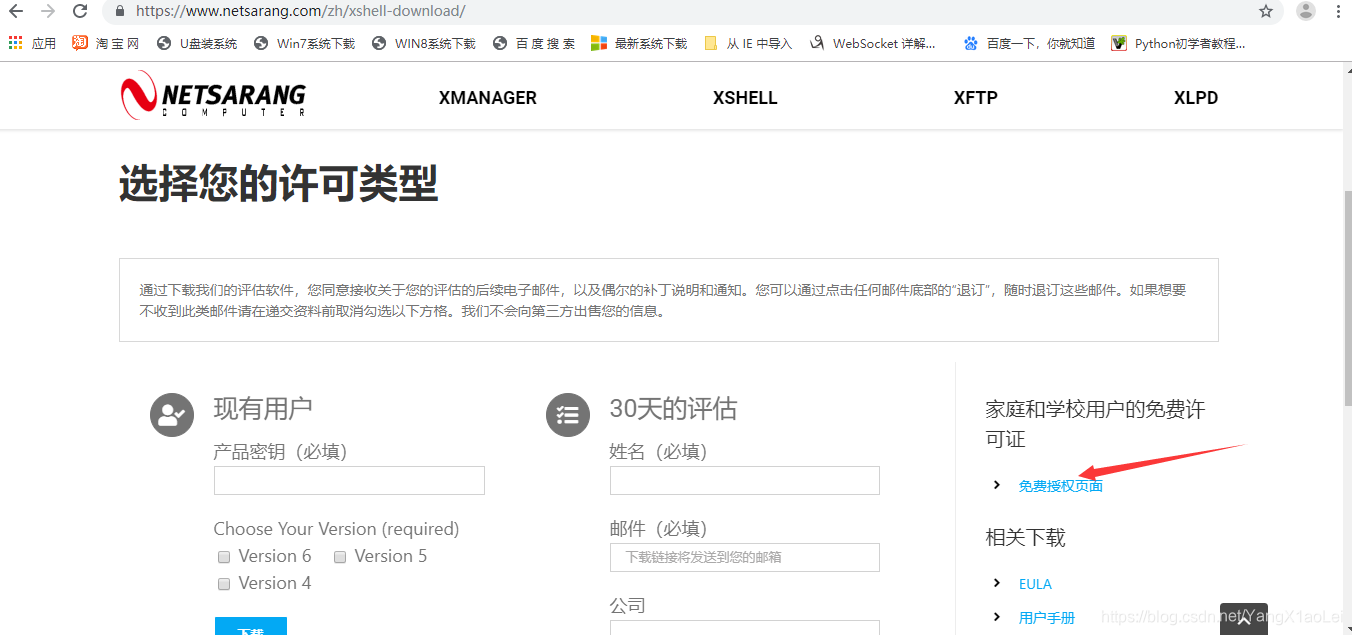Open the 用户手册 link
This screenshot has width=1352, height=635.
click(1047, 618)
